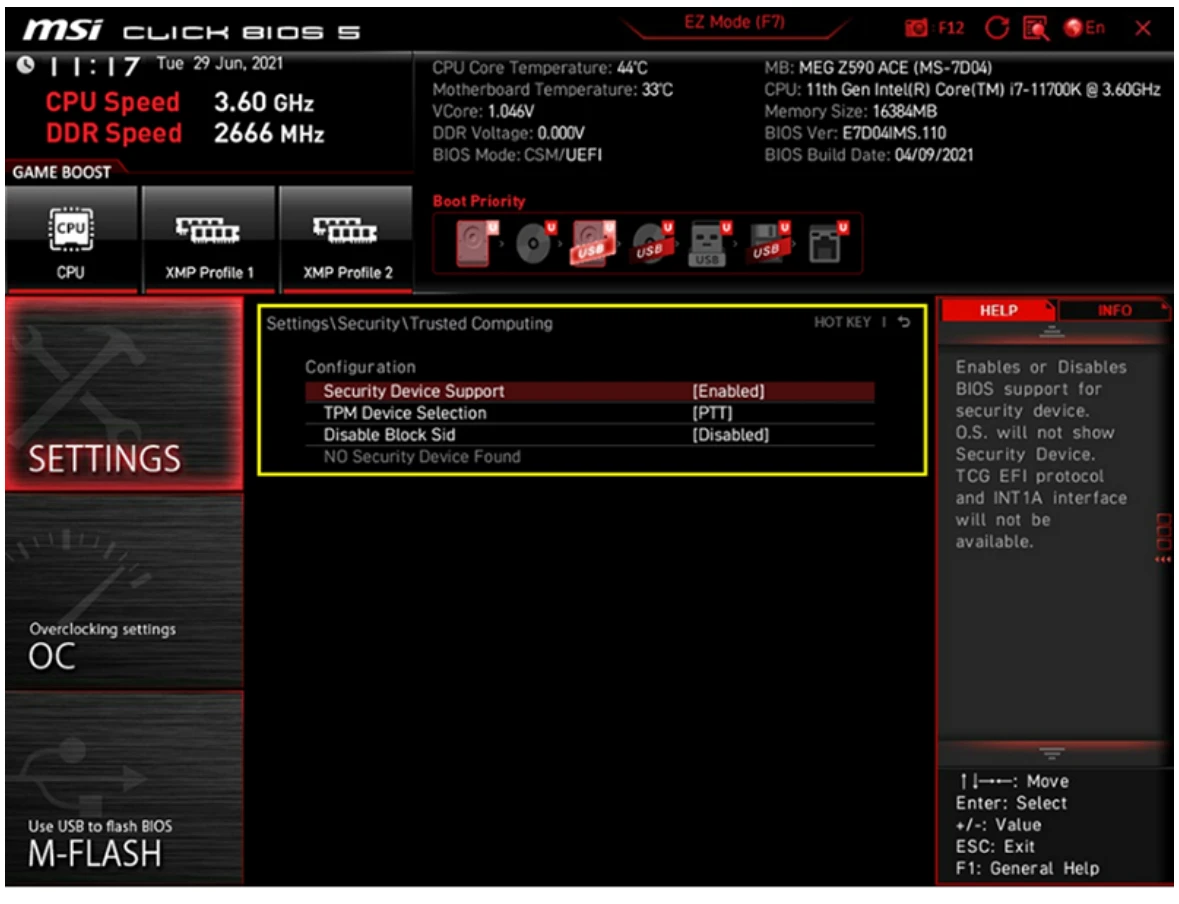
Task: Change TPM Device Selection [PTT] value
Action: [x=712, y=414]
